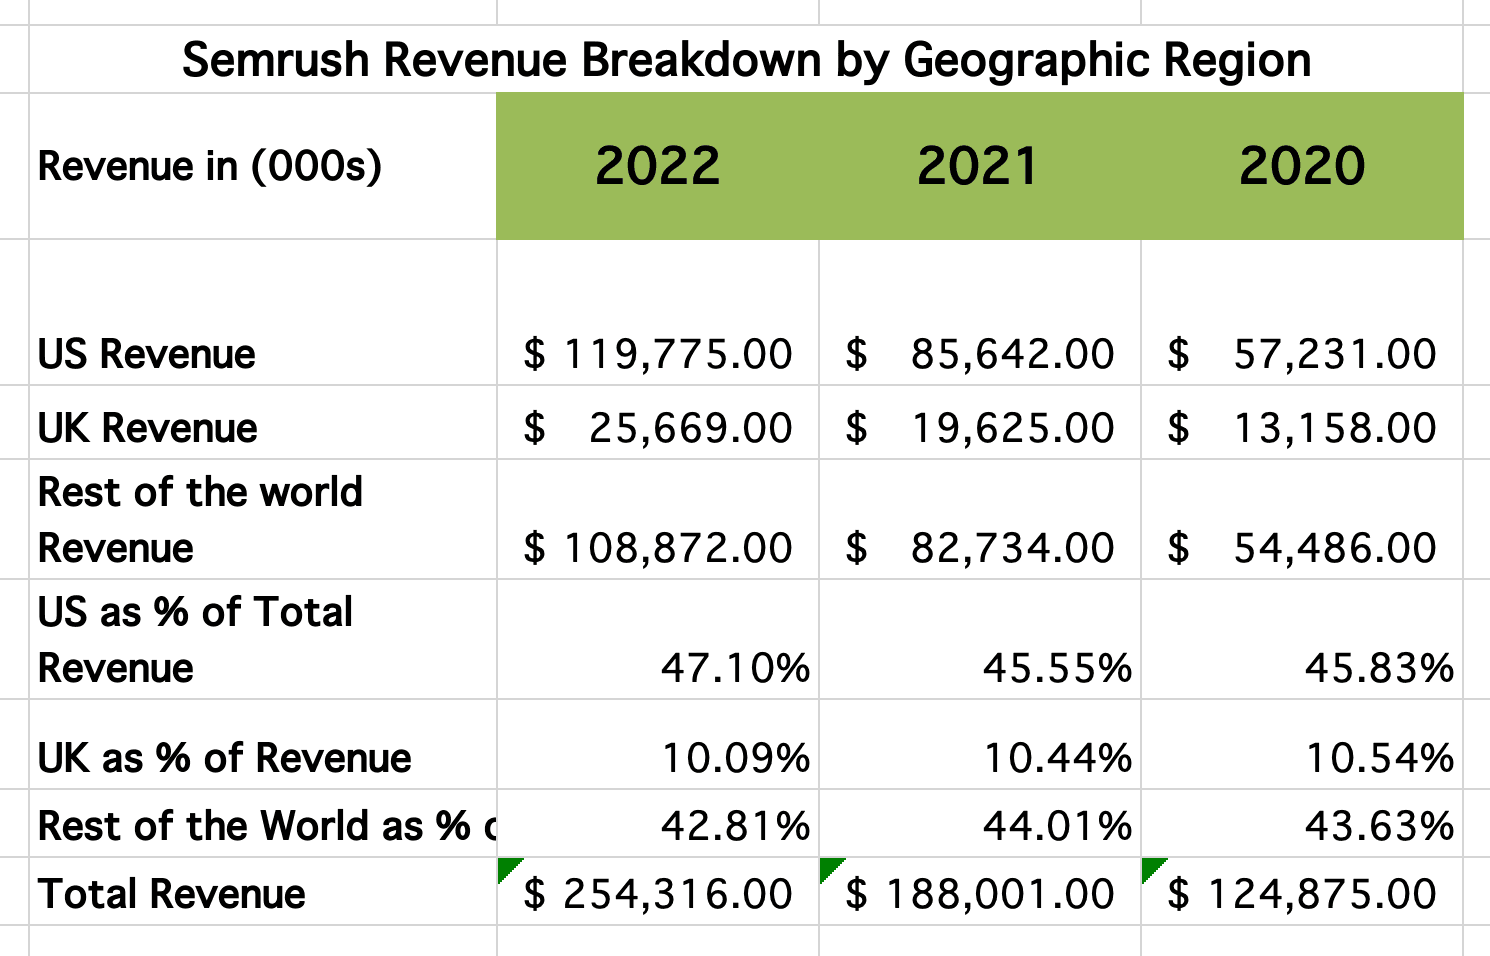Select the 10.44% cell
1490x956 pixels.
point(980,744)
